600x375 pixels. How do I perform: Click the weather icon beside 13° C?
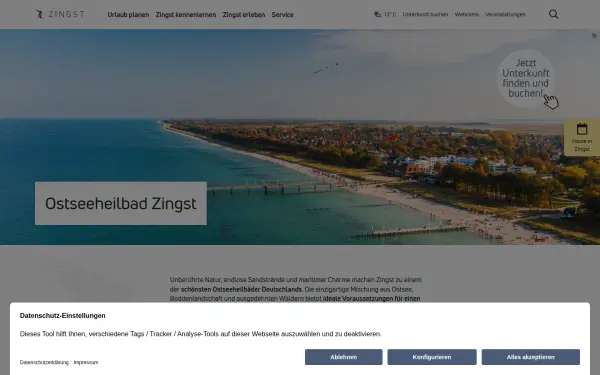click(x=377, y=15)
